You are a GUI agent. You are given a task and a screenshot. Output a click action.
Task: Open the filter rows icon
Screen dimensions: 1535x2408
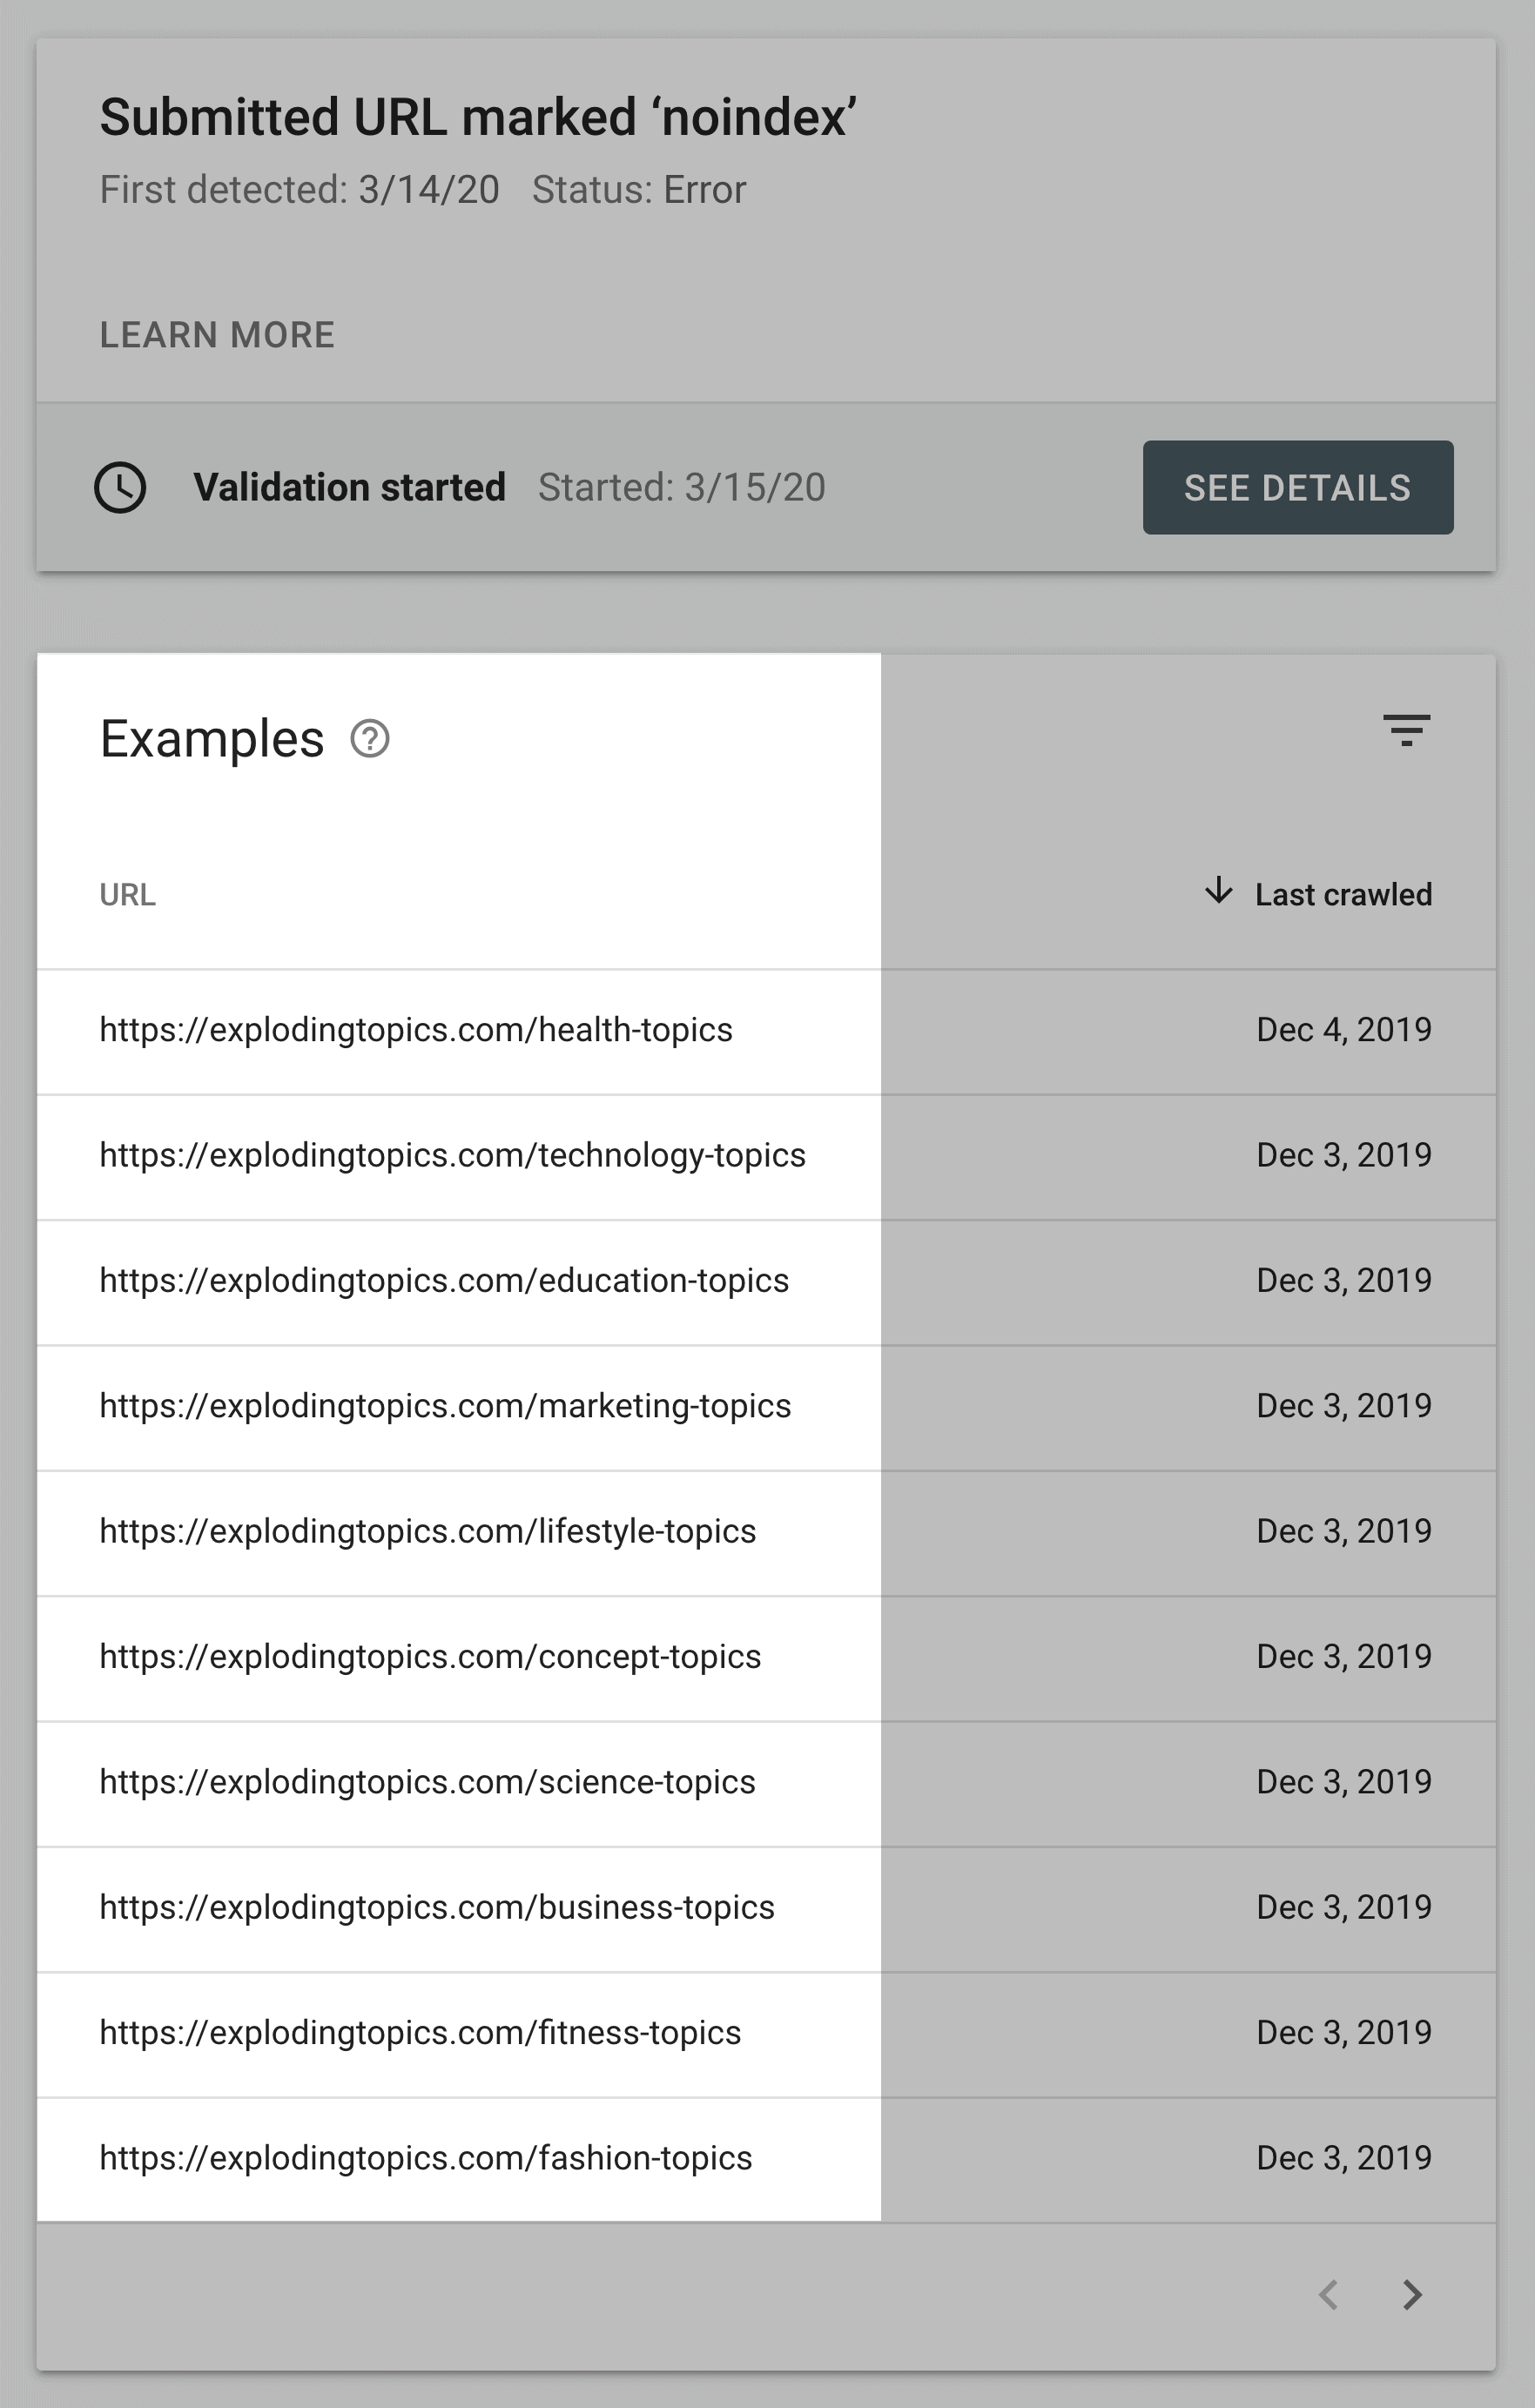point(1406,730)
